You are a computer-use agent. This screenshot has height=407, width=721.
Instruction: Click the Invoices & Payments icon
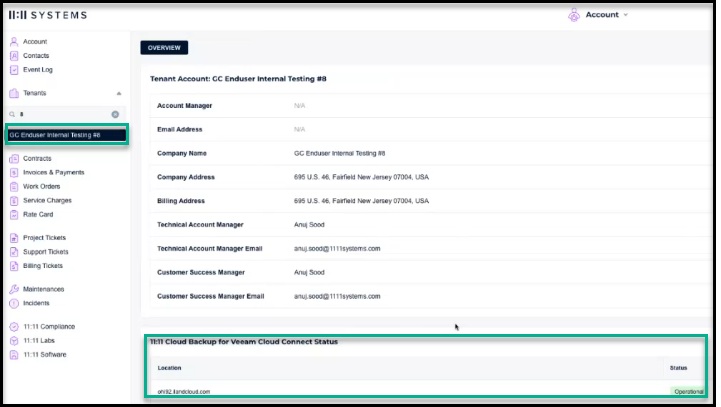click(x=14, y=172)
